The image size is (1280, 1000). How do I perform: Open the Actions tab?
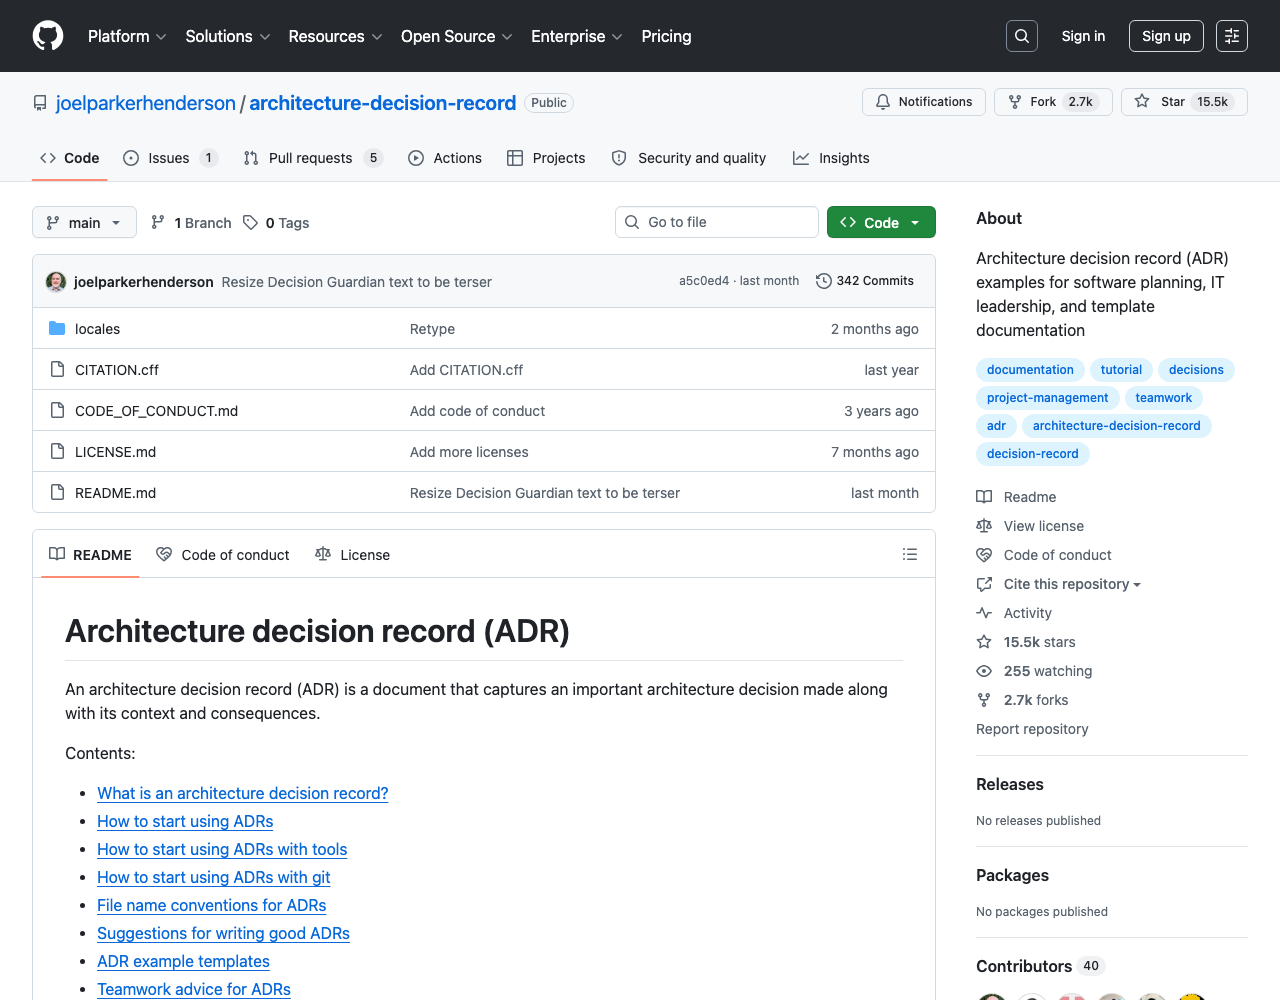(445, 158)
